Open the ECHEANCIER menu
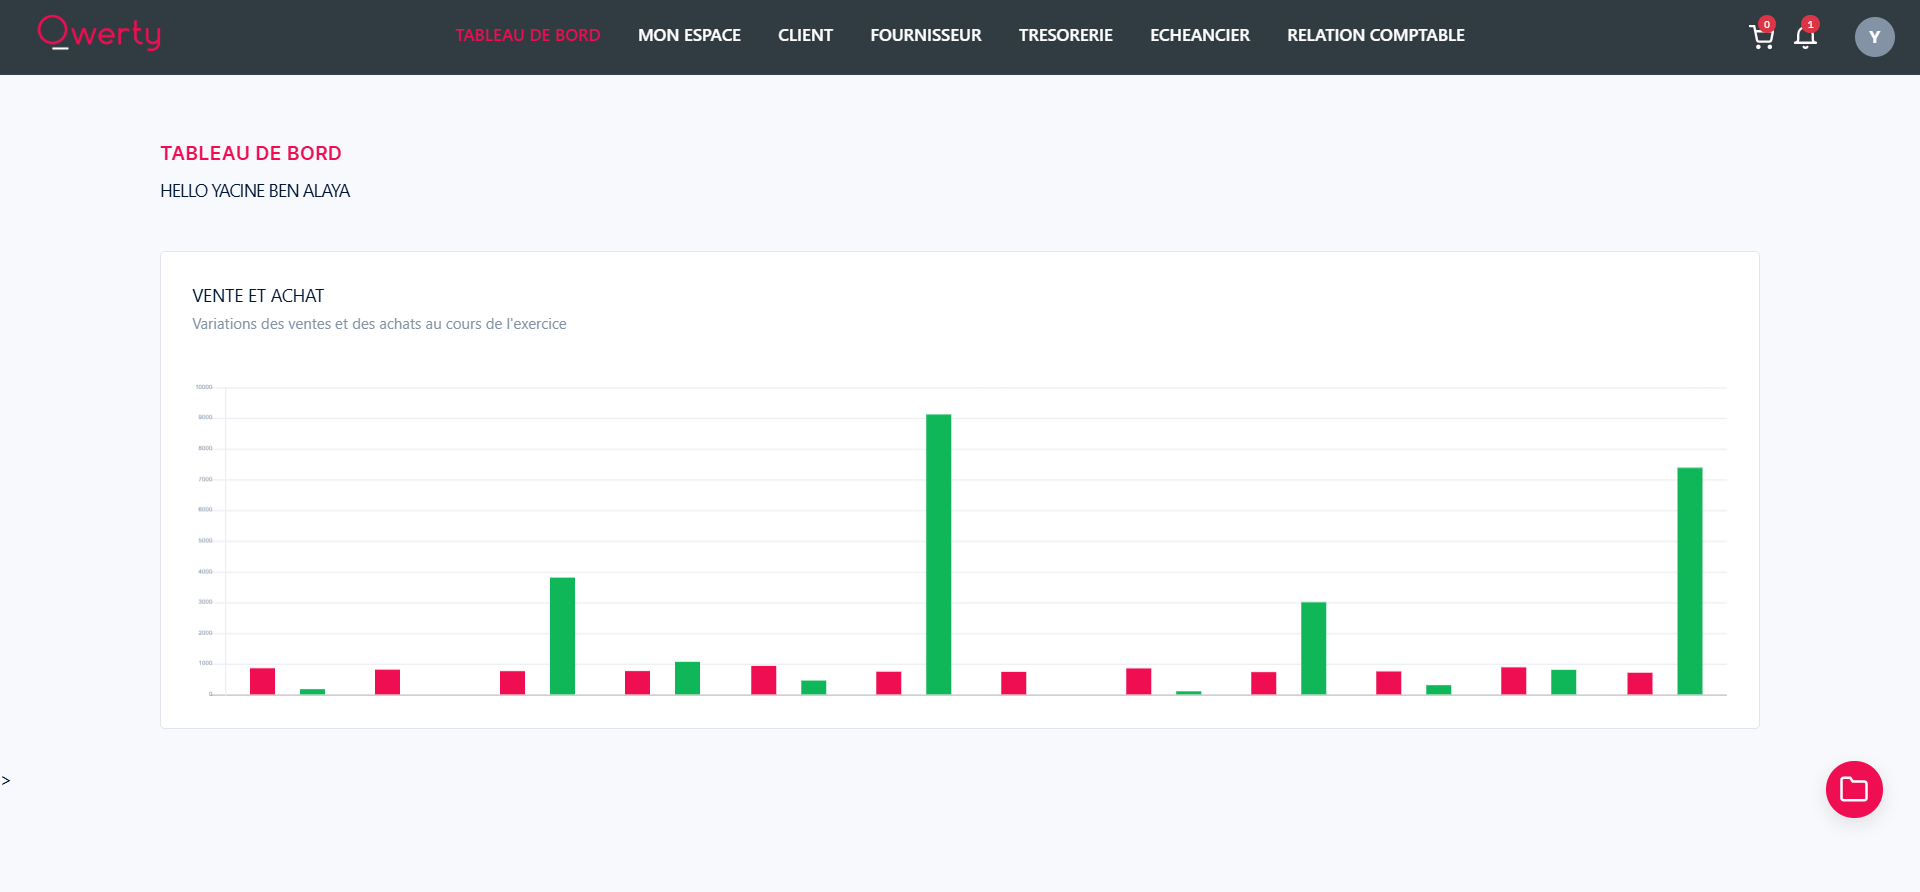Viewport: 1920px width, 892px height. 1200,35
